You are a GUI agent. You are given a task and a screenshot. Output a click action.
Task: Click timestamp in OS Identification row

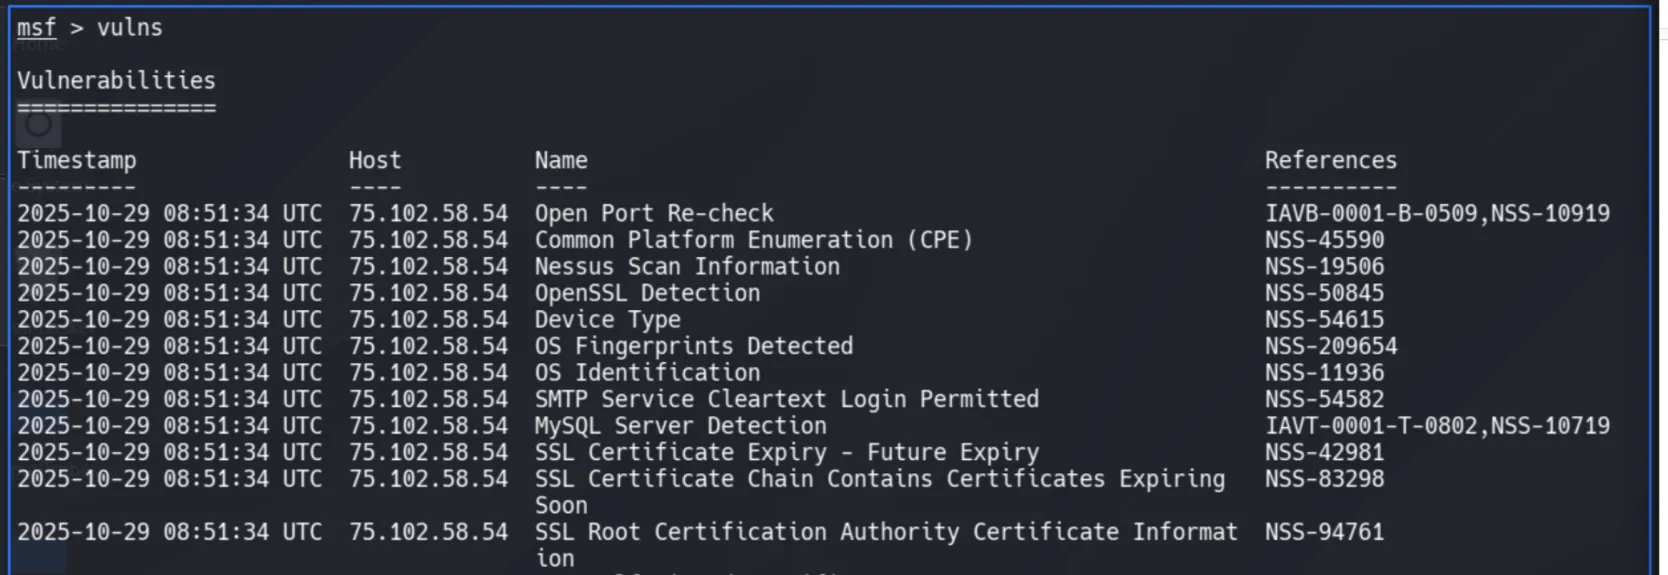coord(169,372)
